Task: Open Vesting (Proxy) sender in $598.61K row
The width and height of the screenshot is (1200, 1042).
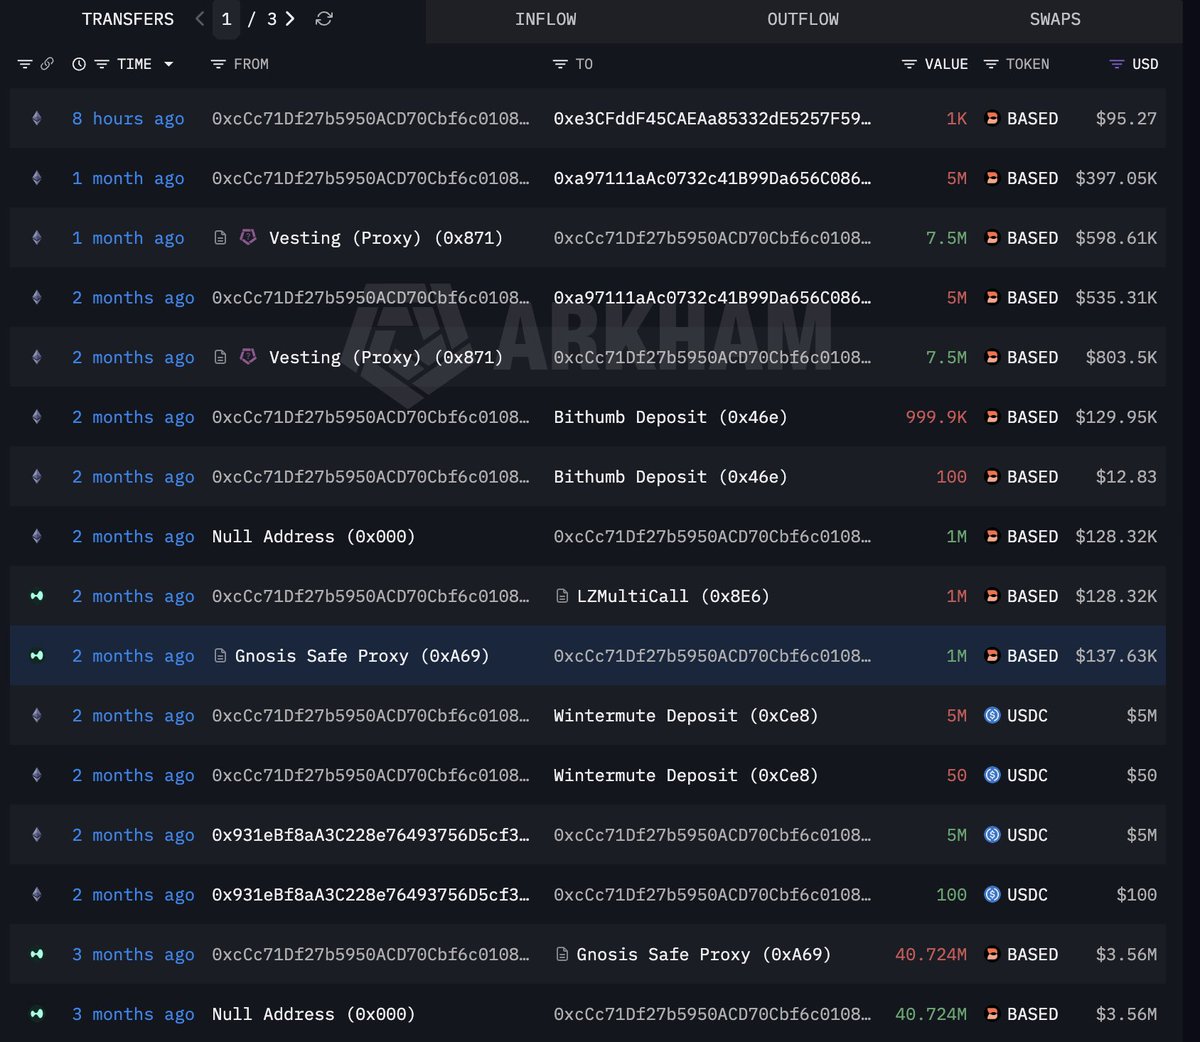Action: 386,238
